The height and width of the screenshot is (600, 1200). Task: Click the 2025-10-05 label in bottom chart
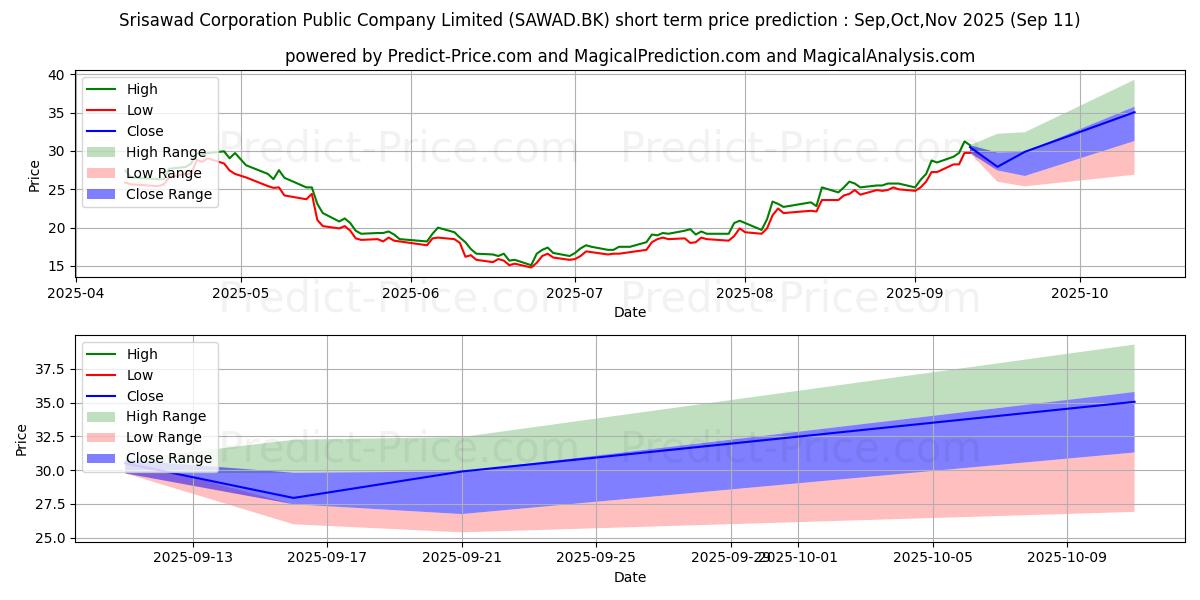933,559
